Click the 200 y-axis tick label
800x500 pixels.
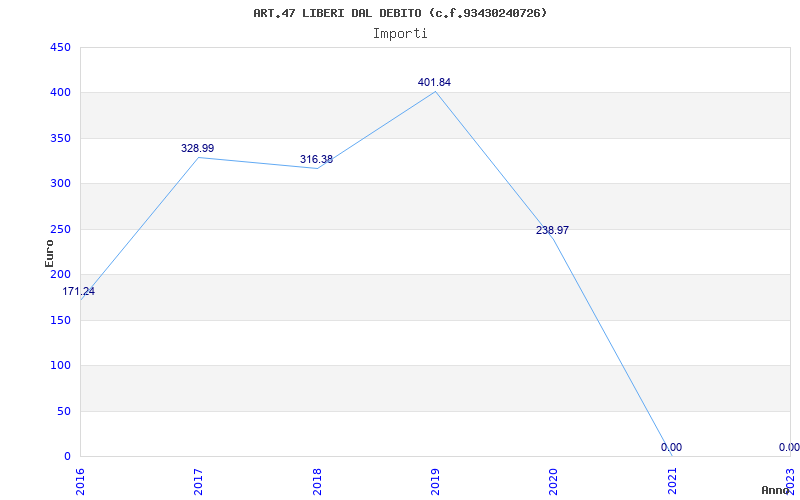pyautogui.click(x=60, y=274)
